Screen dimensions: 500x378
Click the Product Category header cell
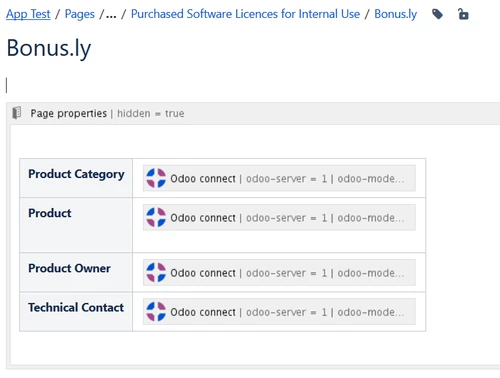tap(76, 178)
